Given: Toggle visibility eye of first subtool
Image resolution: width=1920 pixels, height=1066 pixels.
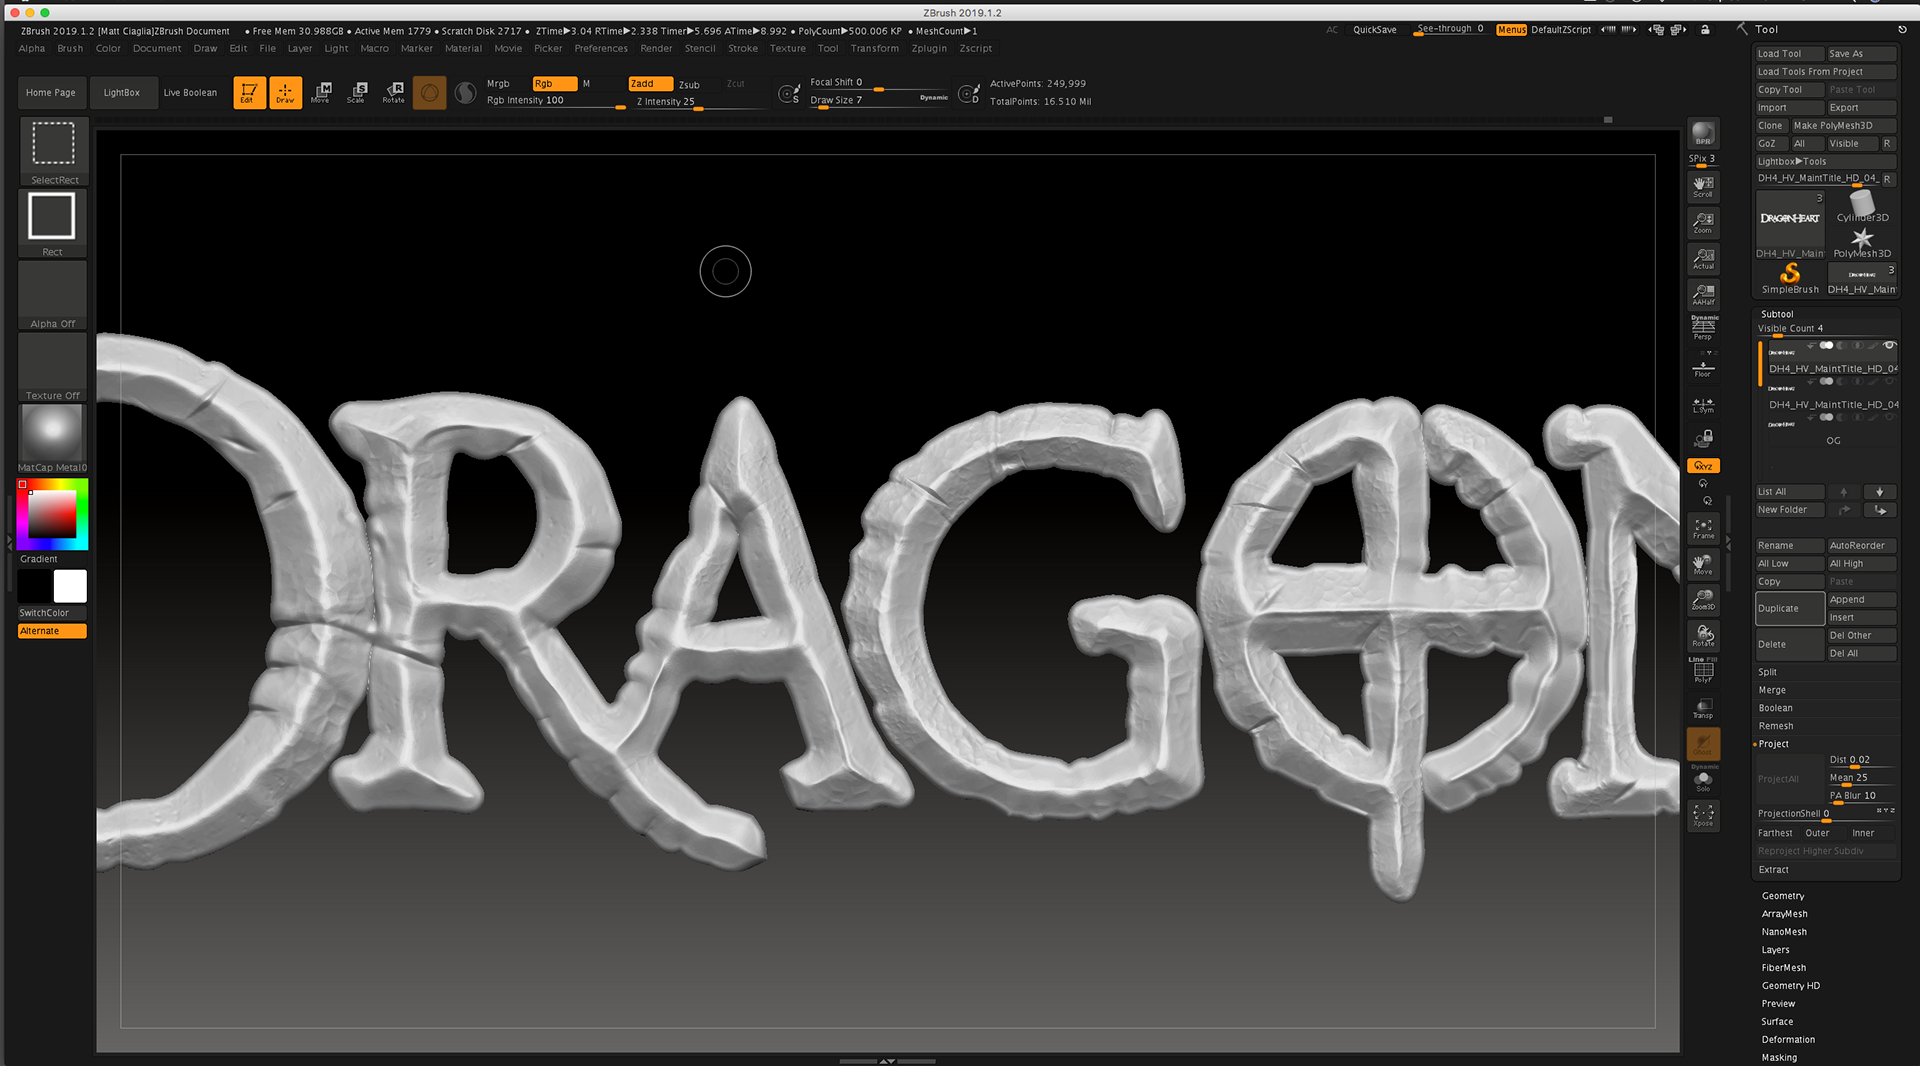Looking at the screenshot, I should point(1889,345).
